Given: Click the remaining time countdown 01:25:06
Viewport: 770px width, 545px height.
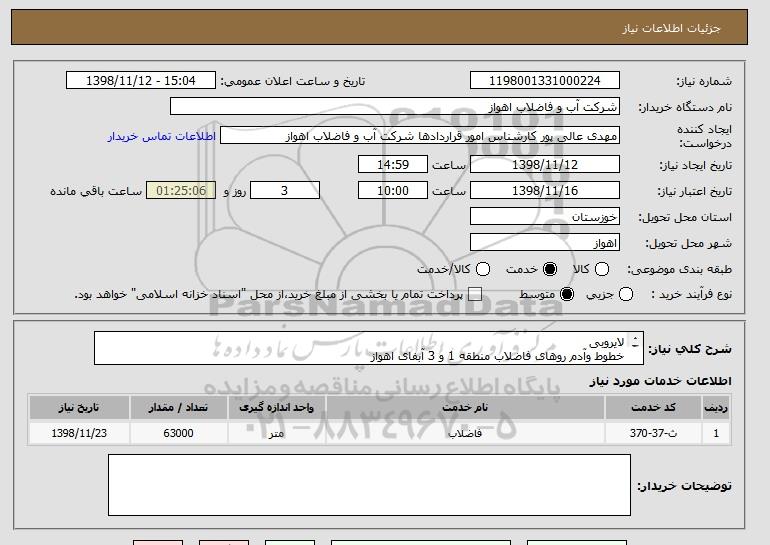Looking at the screenshot, I should click(181, 191).
